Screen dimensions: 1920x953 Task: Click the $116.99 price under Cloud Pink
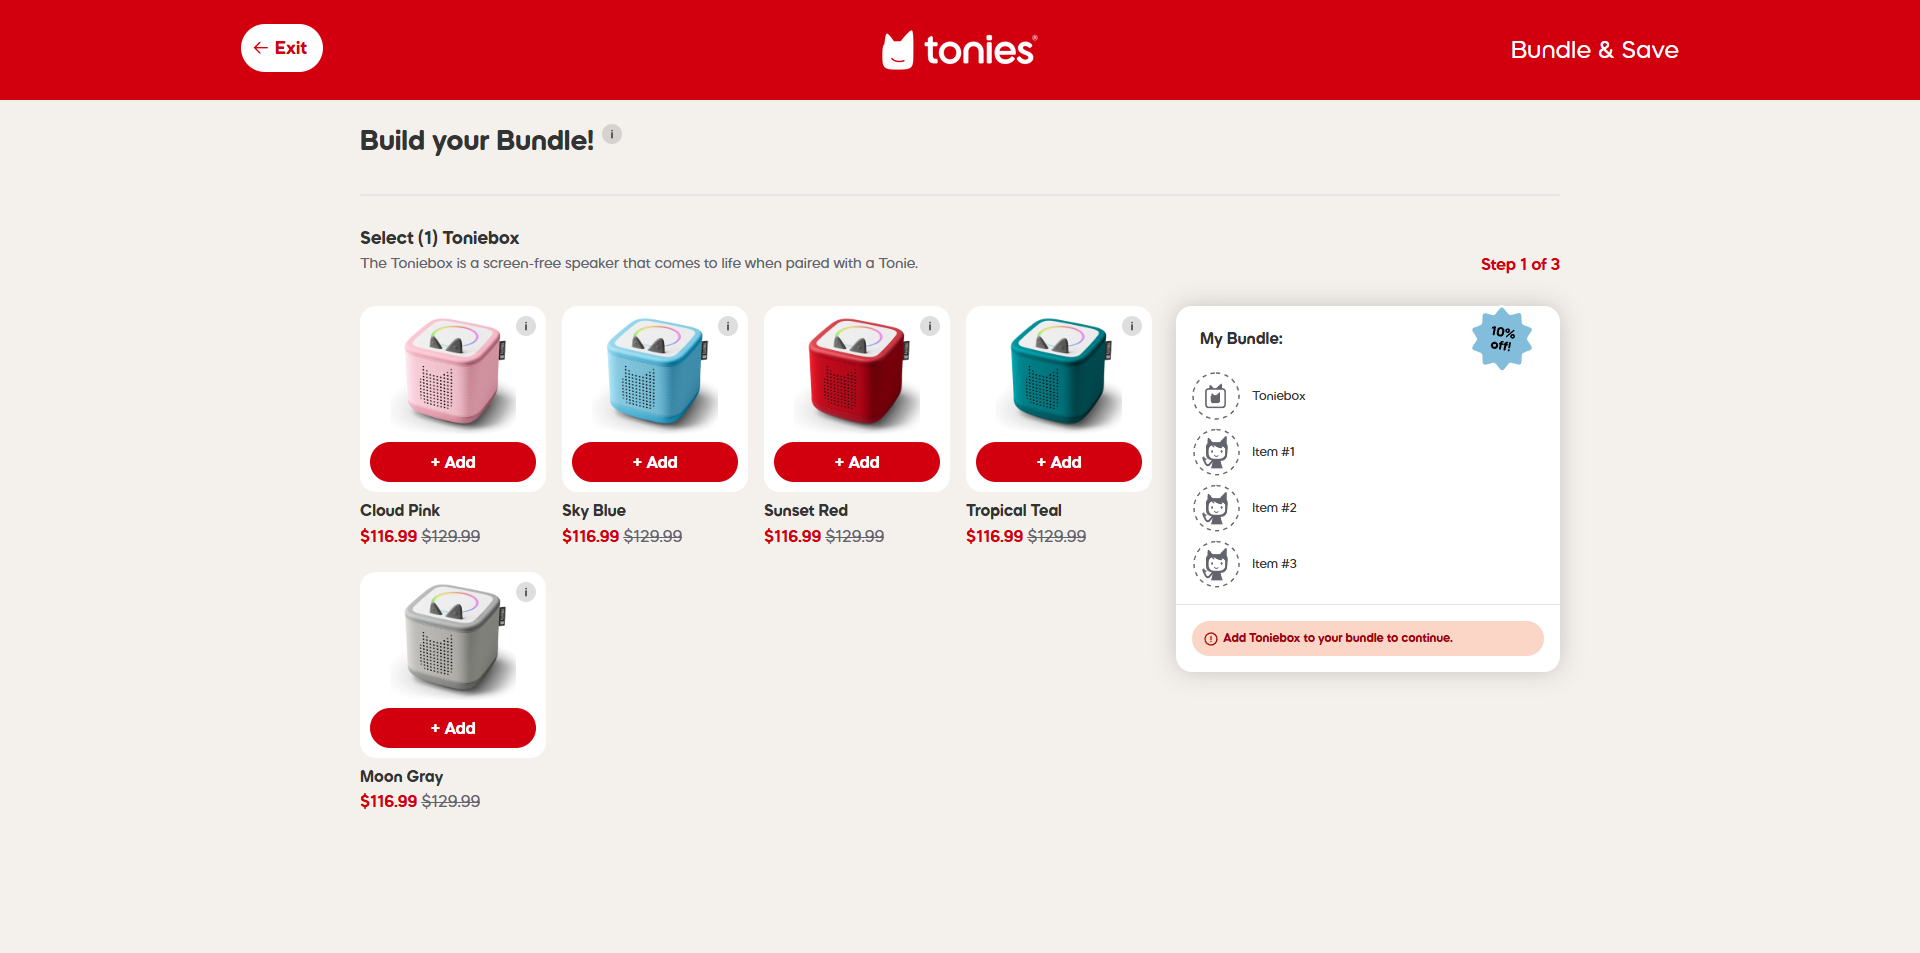388,536
